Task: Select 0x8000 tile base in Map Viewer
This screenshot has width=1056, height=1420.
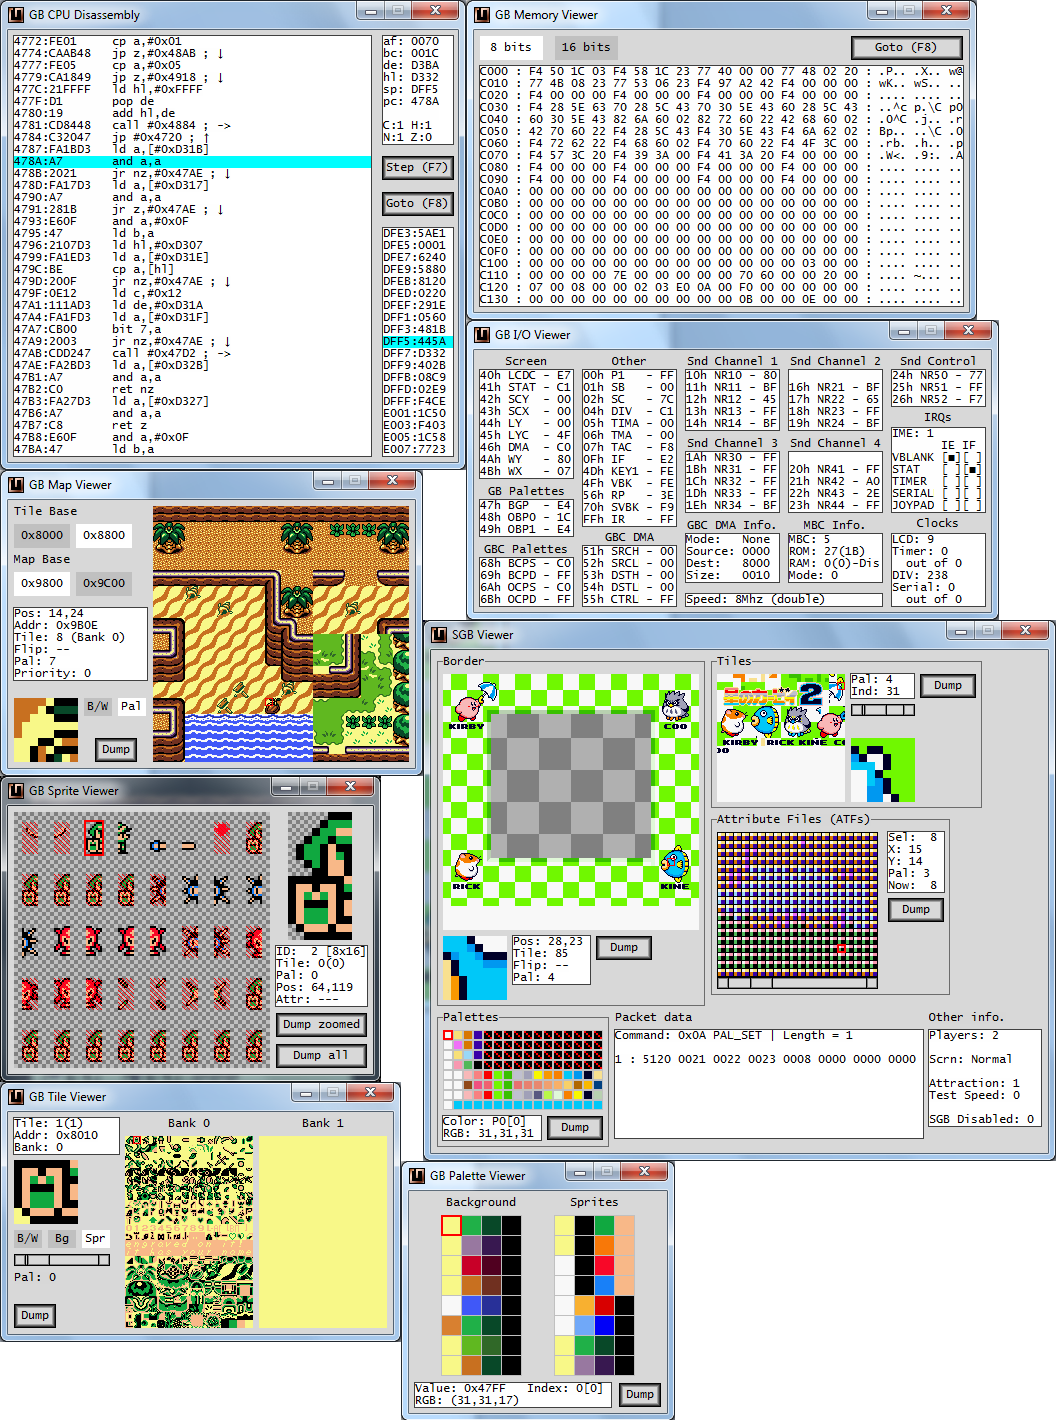Action: click(x=42, y=535)
